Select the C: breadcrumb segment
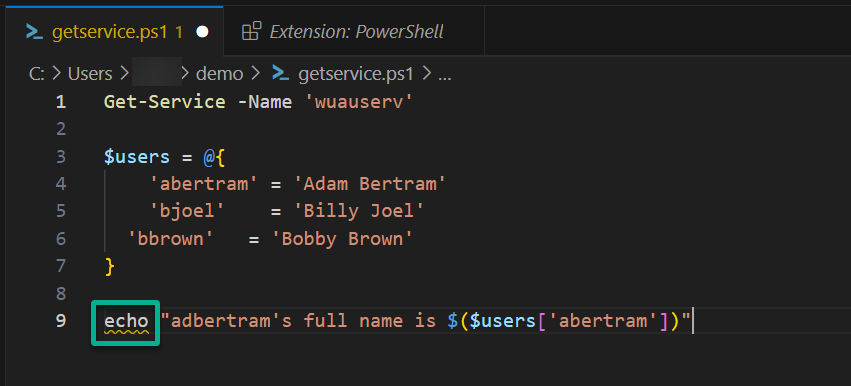The width and height of the screenshot is (851, 386). coord(36,73)
